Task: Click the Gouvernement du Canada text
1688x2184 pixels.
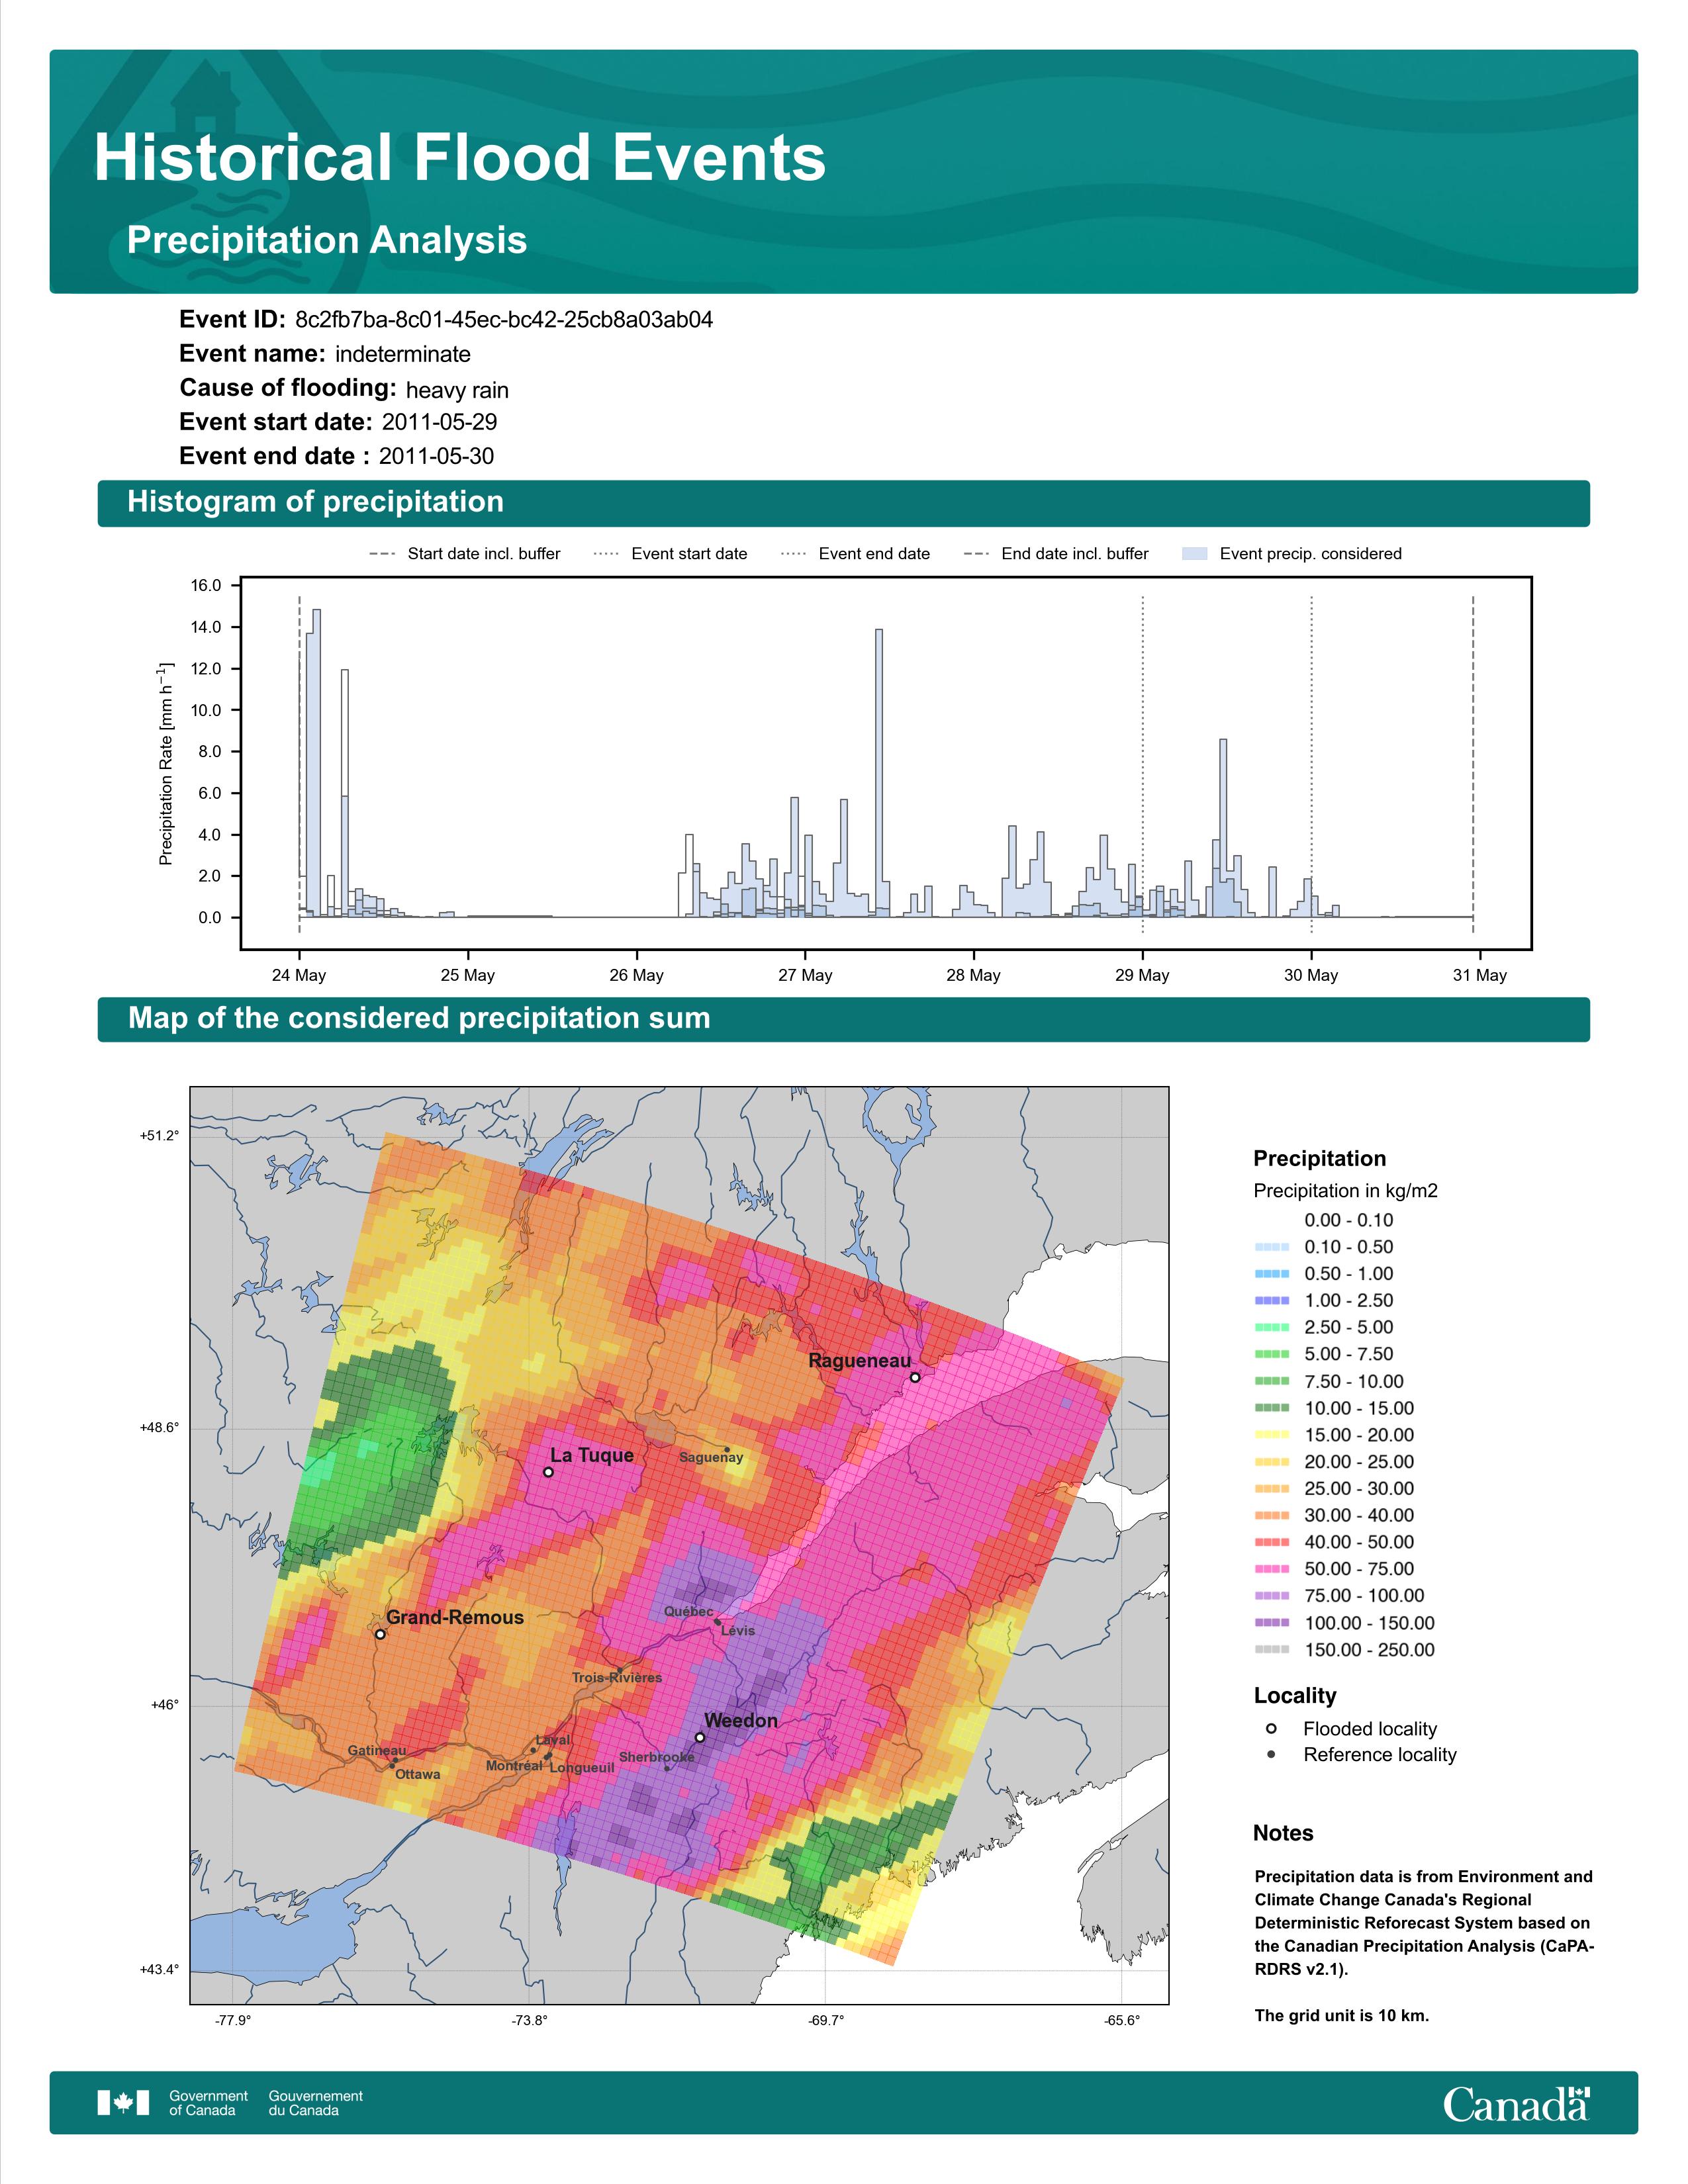Action: [316, 2103]
